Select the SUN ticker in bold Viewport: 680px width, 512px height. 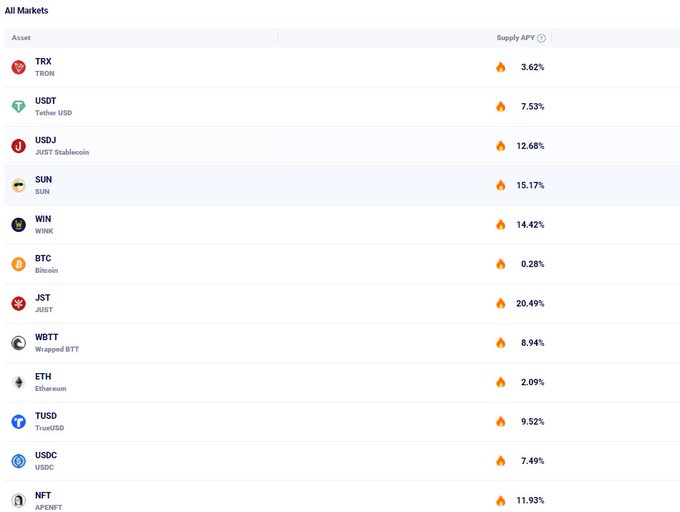click(x=43, y=179)
